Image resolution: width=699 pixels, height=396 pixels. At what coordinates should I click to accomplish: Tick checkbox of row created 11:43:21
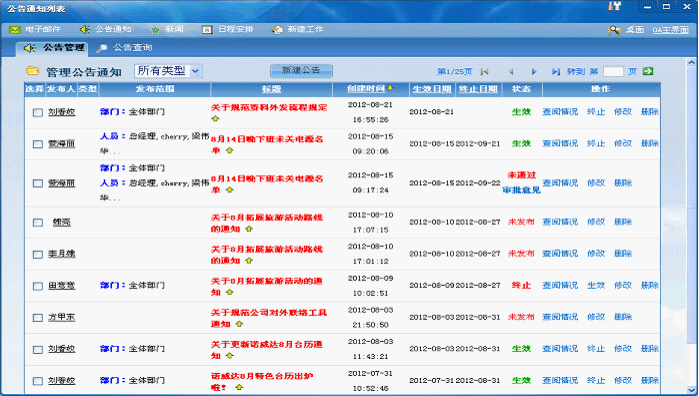[38, 349]
